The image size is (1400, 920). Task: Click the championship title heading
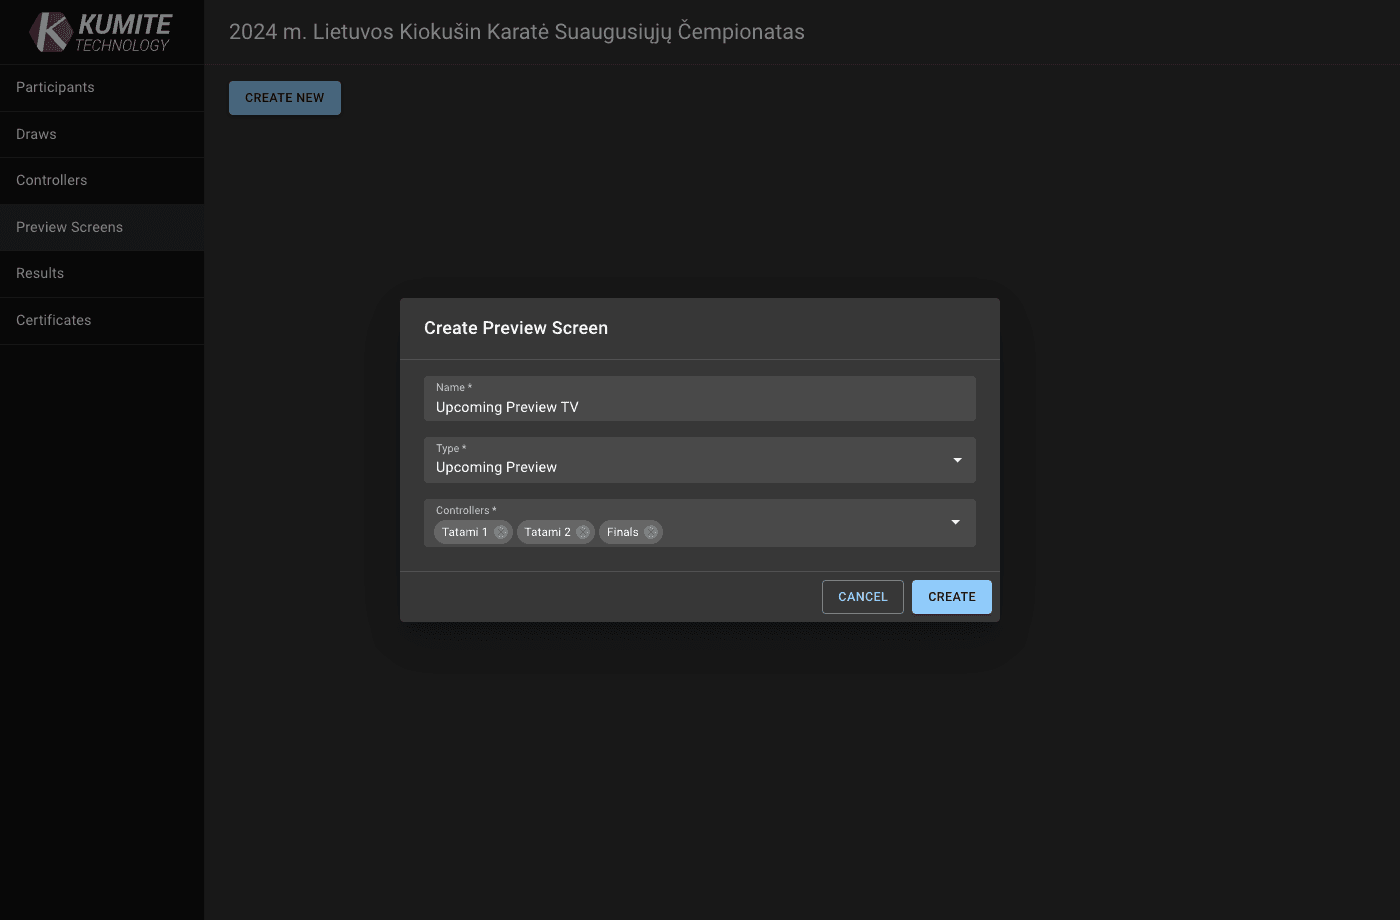click(517, 32)
